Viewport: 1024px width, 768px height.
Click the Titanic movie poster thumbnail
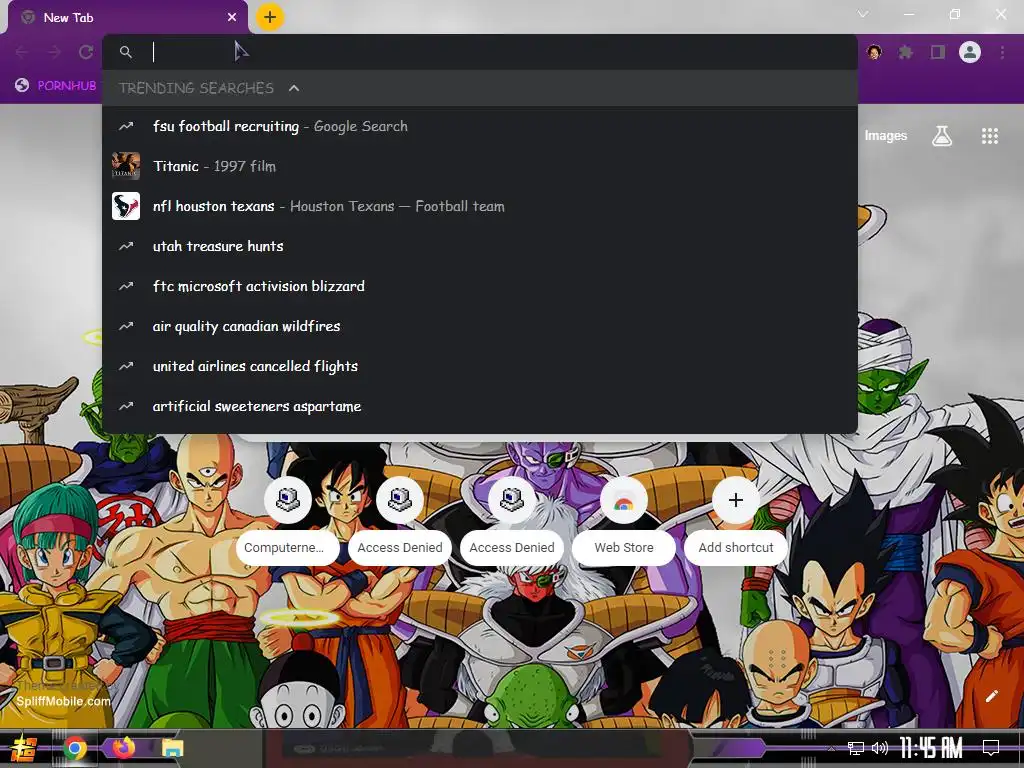[126, 166]
